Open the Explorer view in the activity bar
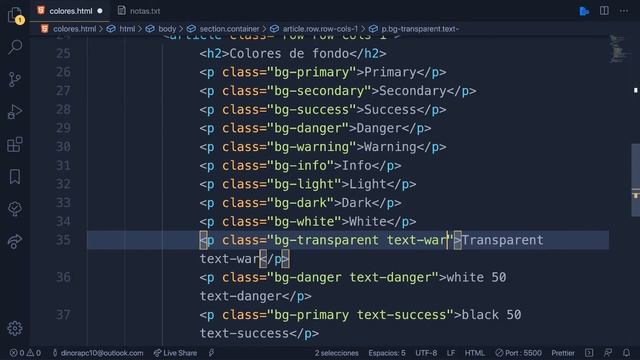Image resolution: width=640 pixels, height=360 pixels. point(15,15)
